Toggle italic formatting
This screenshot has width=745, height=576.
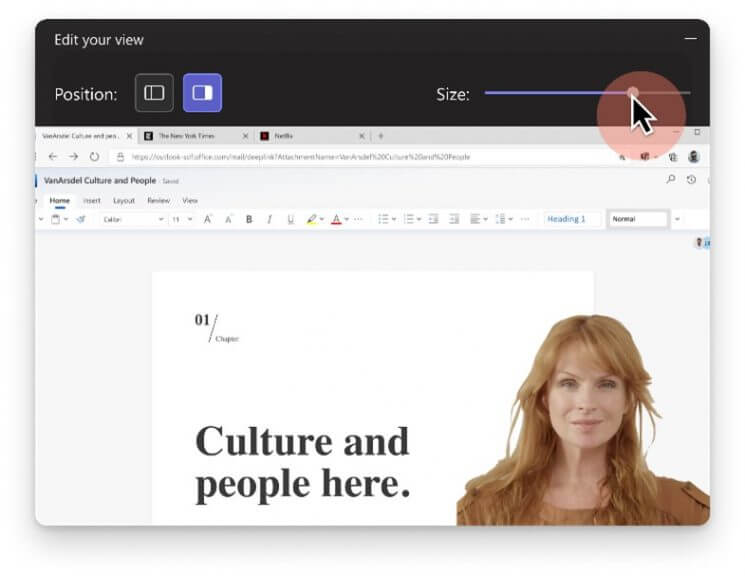coord(269,219)
